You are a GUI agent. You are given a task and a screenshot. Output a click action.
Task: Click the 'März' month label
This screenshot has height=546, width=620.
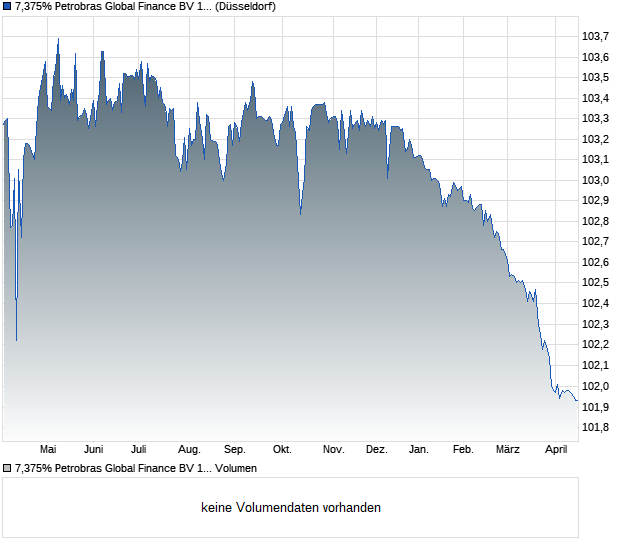coord(507,450)
